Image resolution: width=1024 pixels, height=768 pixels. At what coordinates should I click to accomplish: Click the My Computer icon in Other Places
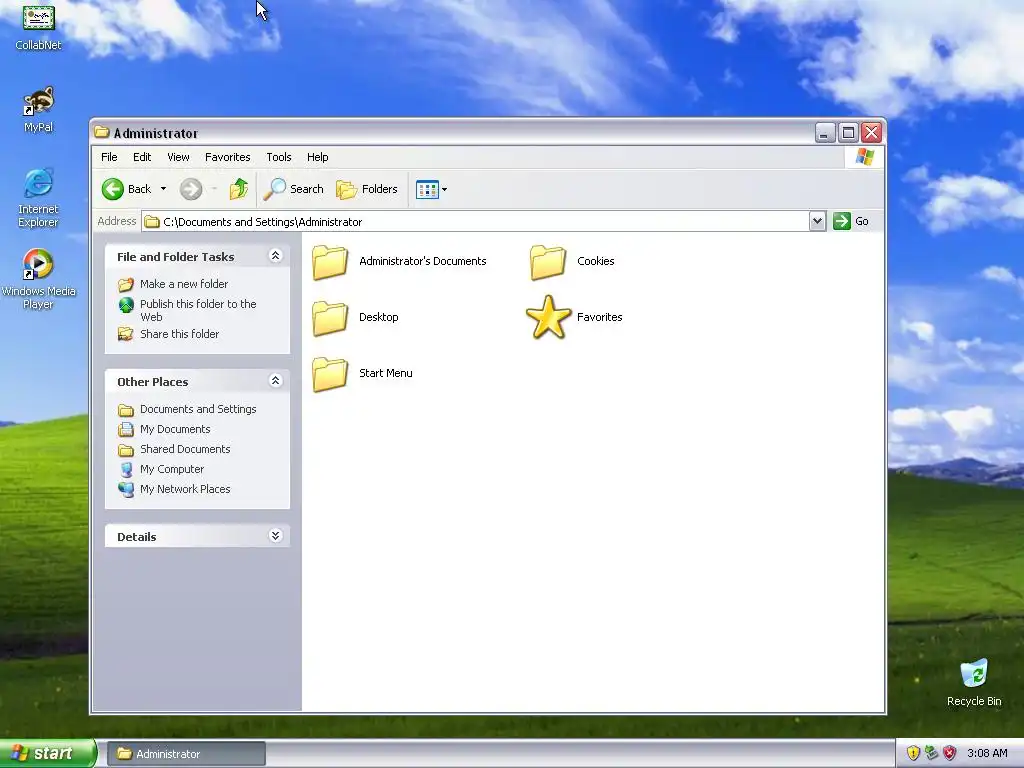tap(127, 470)
